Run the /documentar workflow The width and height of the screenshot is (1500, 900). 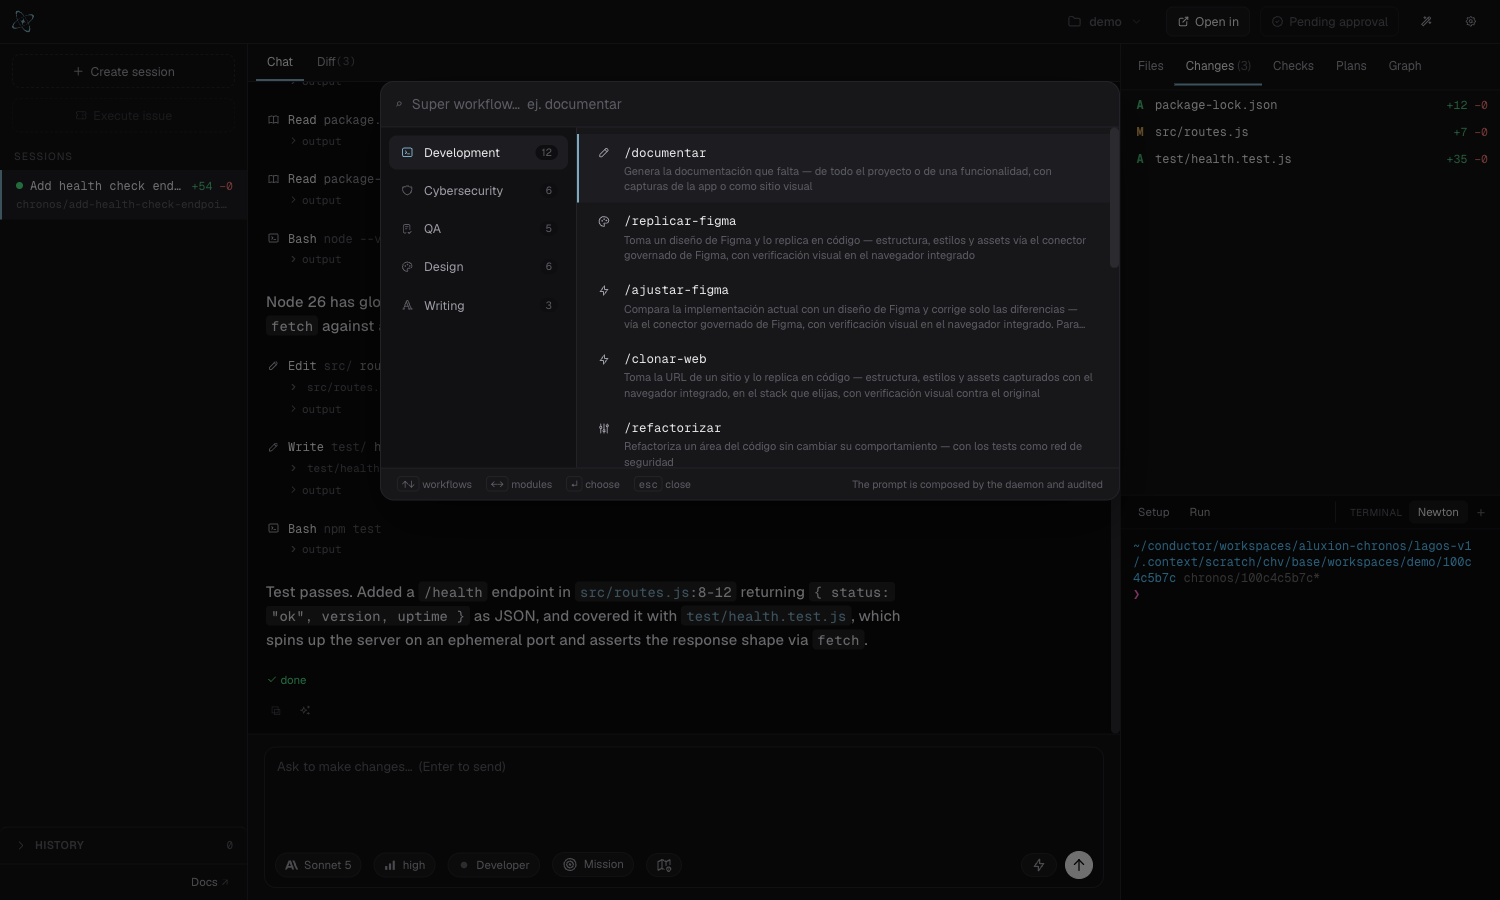843,169
